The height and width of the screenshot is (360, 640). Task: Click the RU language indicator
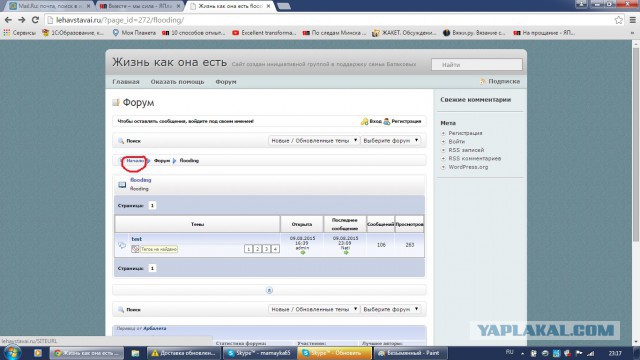[509, 352]
